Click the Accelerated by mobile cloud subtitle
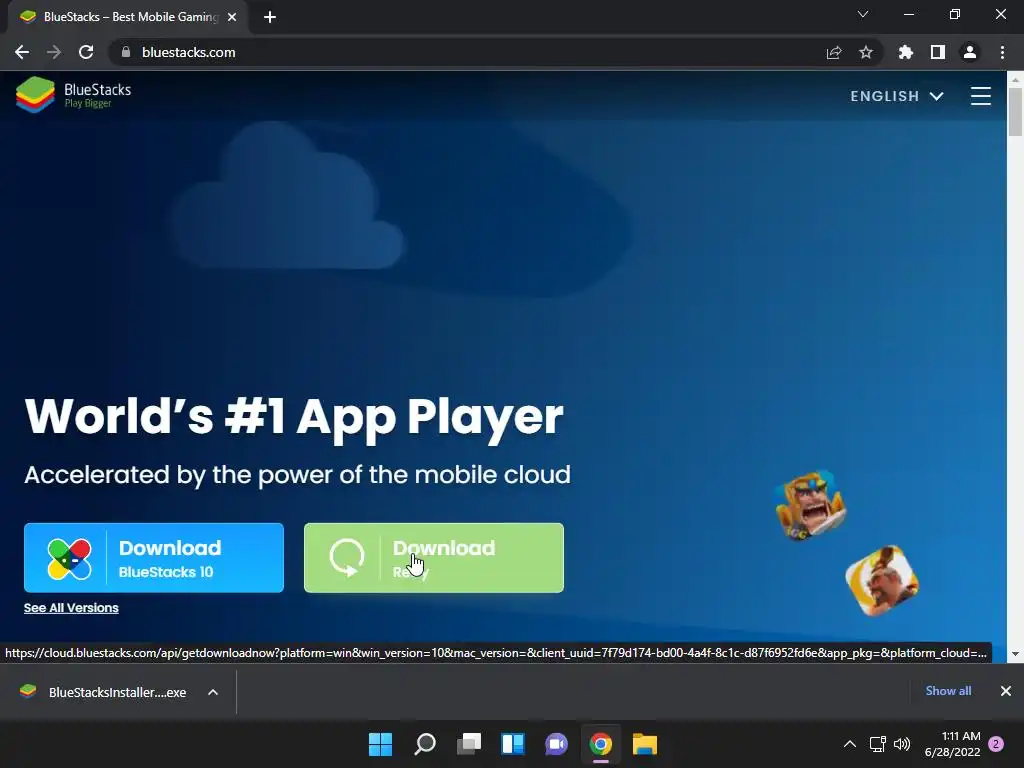 tap(297, 475)
